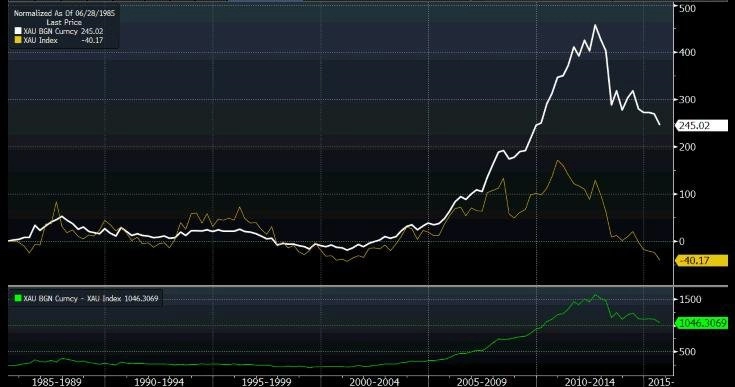Click the yellow XAU Index line's highest peak
The image size is (735, 387).
click(x=557, y=161)
